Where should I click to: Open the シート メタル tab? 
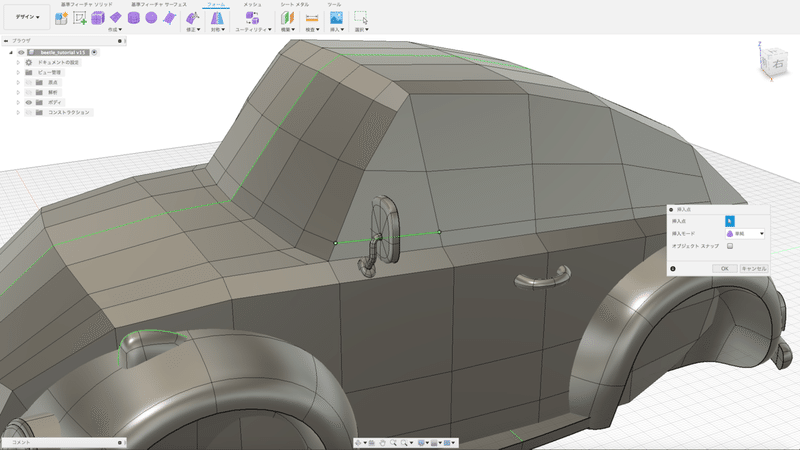click(294, 5)
